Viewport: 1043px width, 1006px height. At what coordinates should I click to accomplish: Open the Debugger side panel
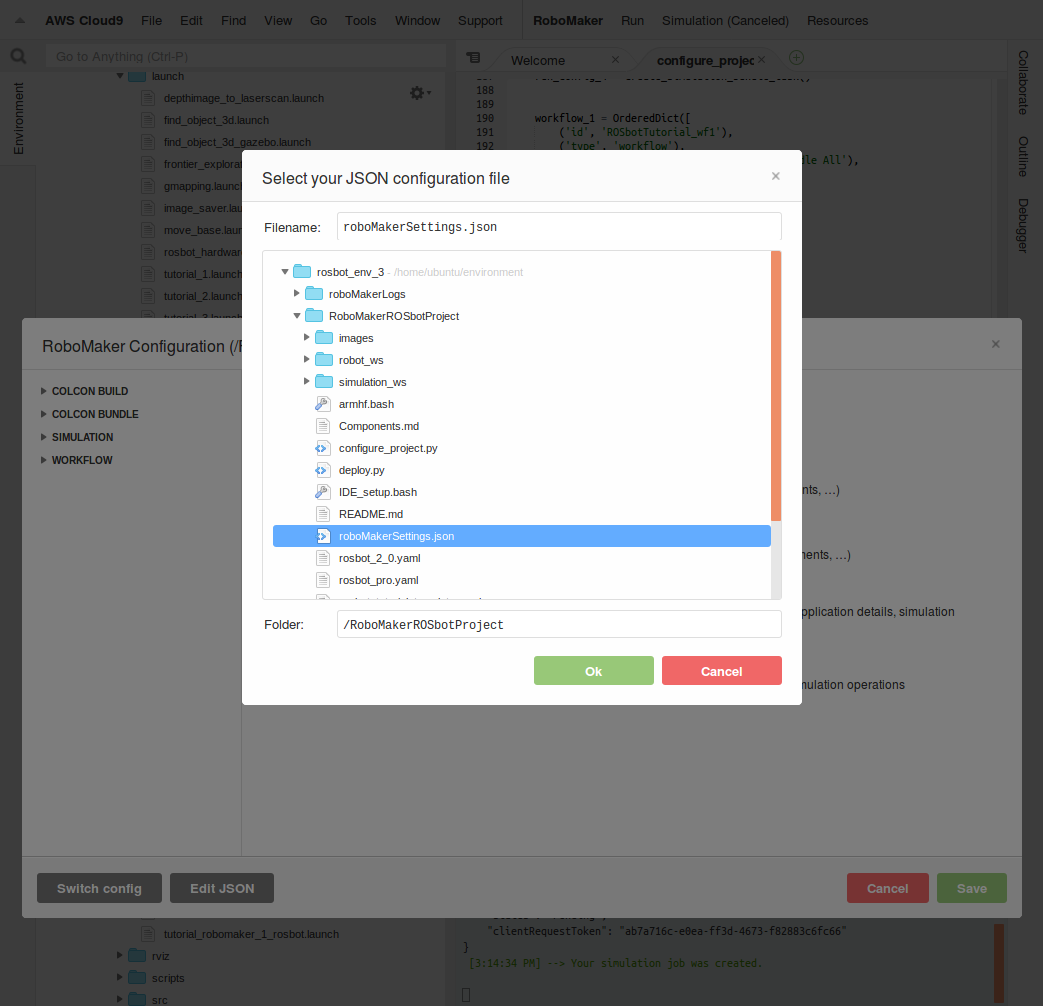tap(1023, 226)
